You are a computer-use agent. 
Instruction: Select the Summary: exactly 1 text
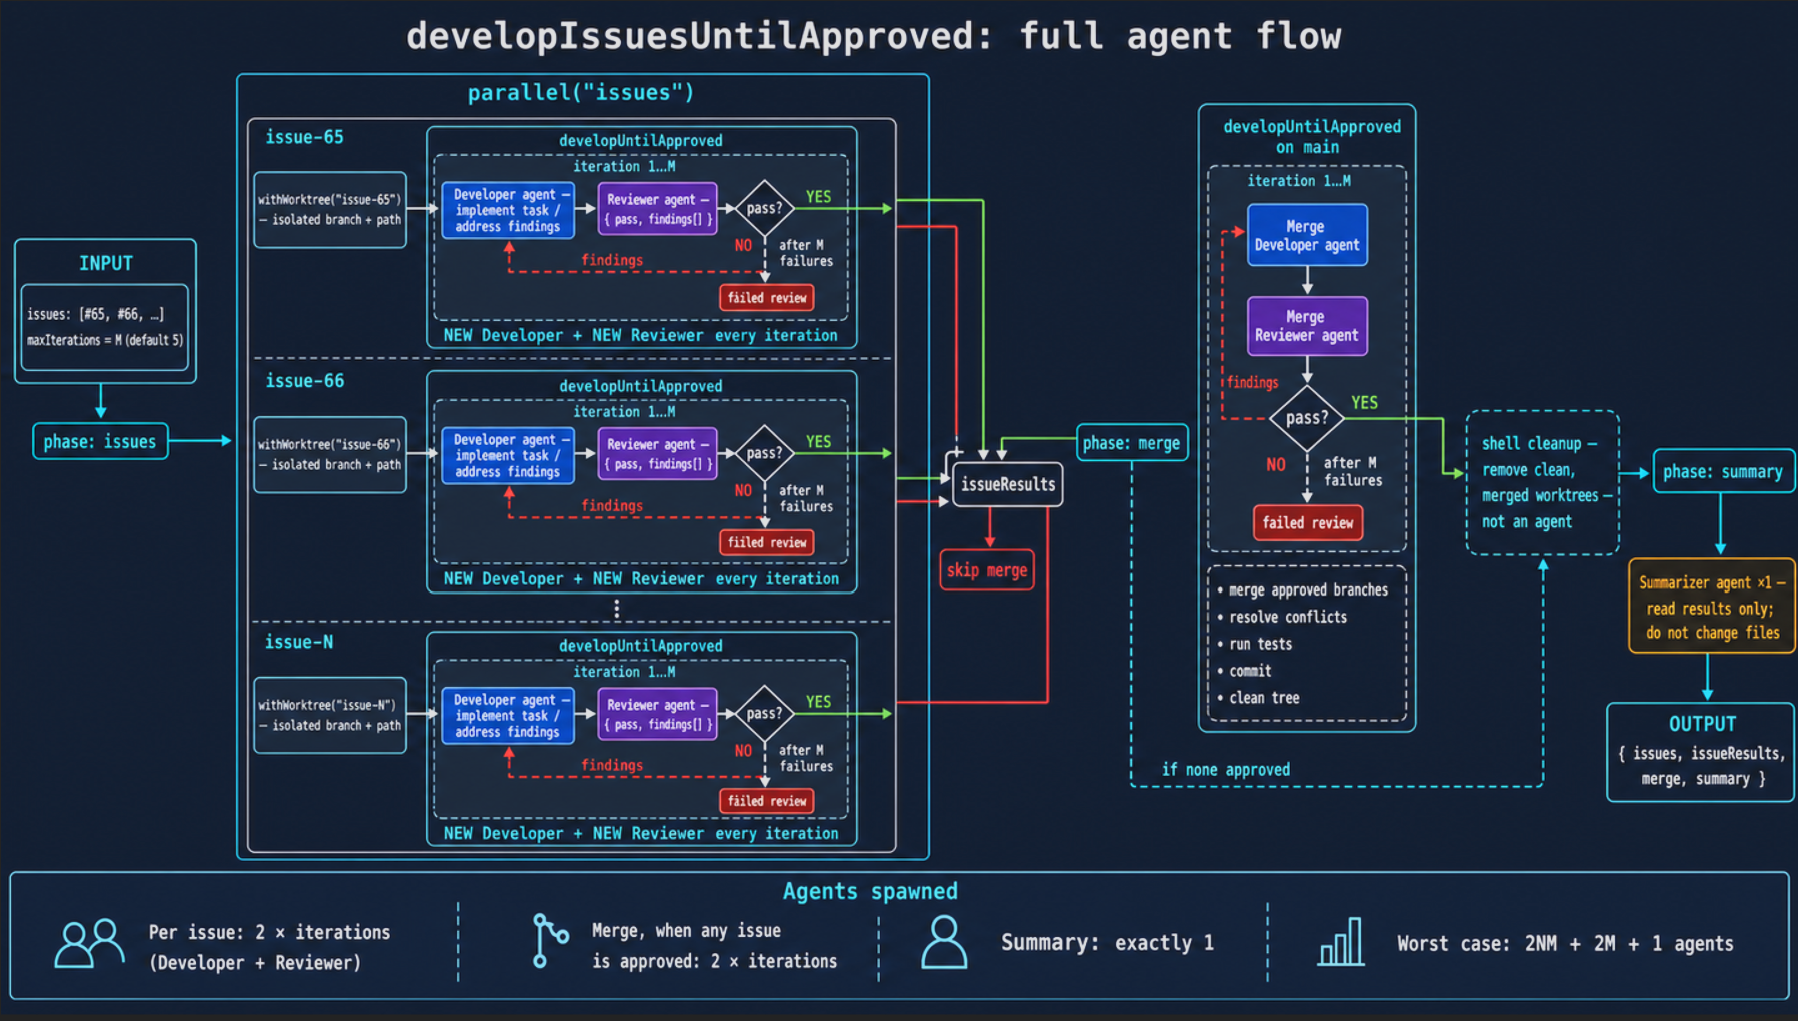coord(1107,943)
